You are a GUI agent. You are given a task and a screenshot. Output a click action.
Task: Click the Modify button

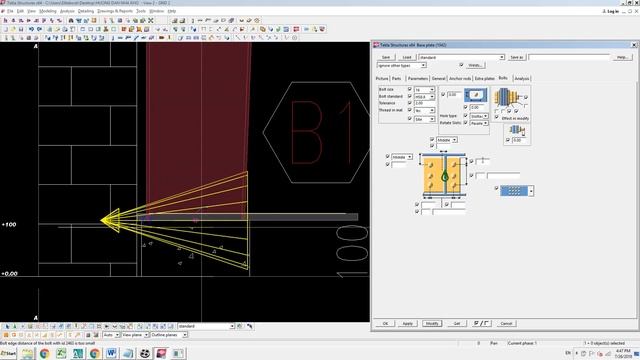[x=432, y=323]
